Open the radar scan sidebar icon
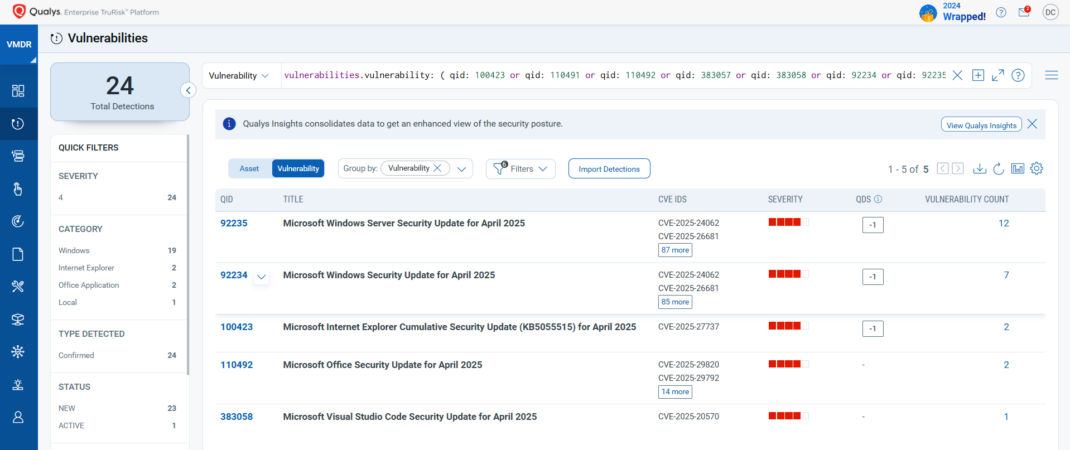Image resolution: width=1070 pixels, height=450 pixels. [x=18, y=221]
